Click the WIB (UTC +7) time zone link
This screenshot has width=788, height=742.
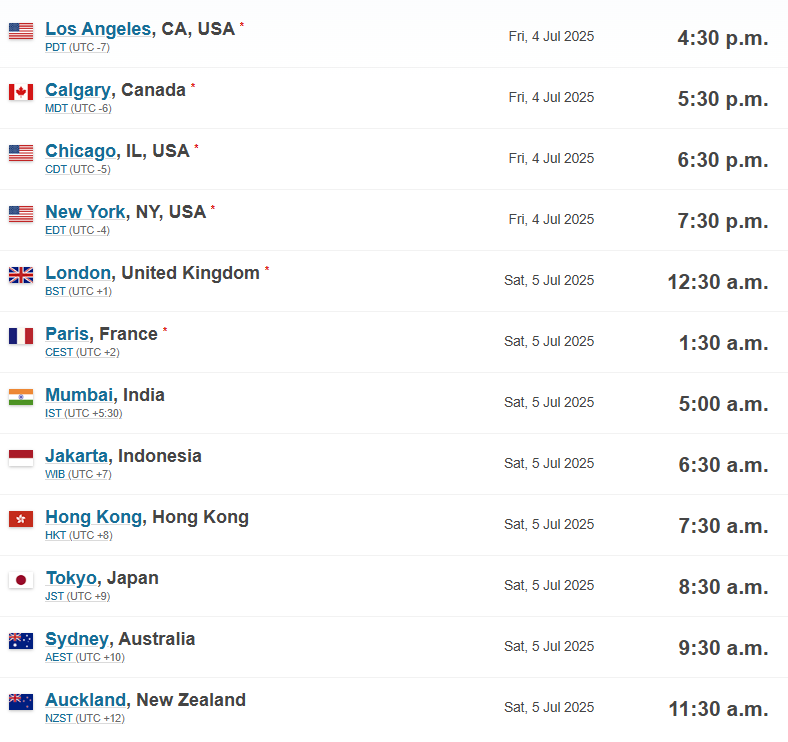pos(78,474)
